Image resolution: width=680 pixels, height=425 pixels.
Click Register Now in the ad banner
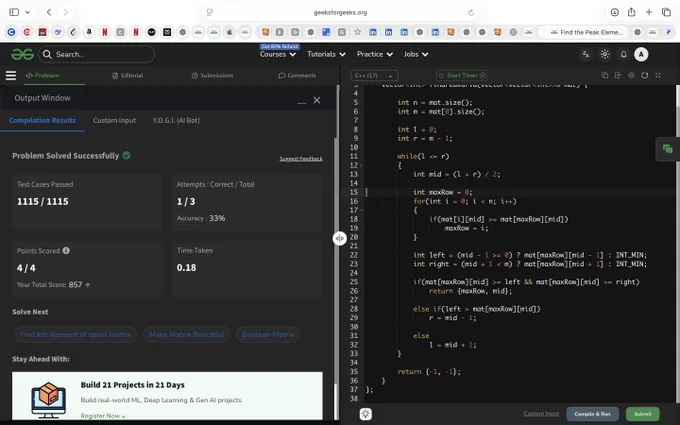(x=103, y=415)
